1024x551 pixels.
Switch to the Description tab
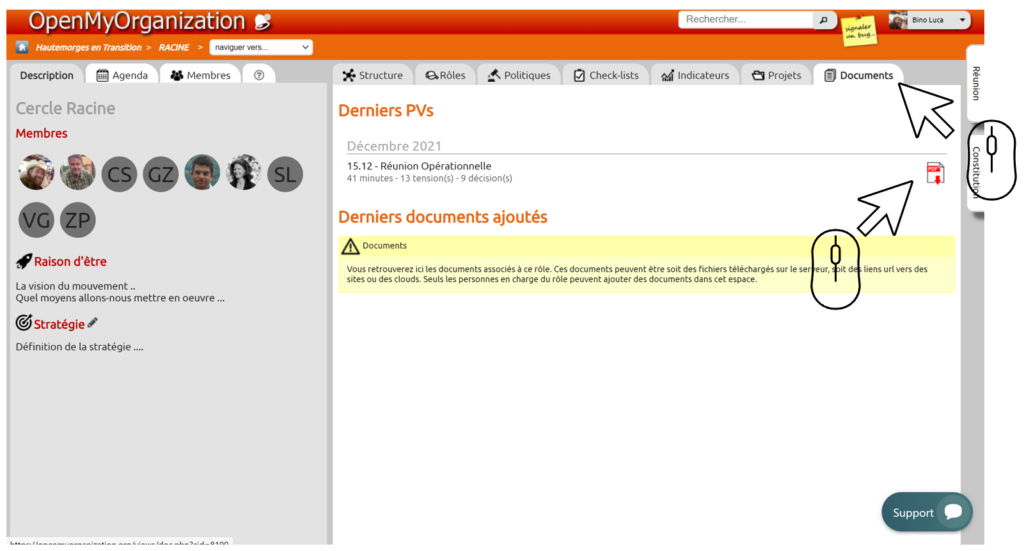click(x=46, y=75)
